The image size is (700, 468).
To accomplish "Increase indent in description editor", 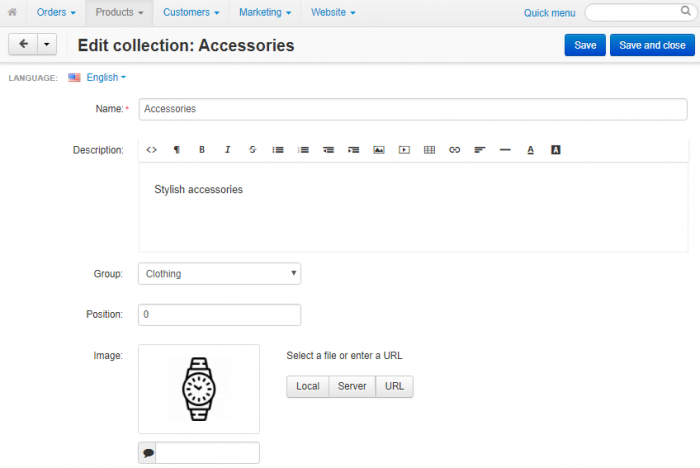I will (354, 150).
